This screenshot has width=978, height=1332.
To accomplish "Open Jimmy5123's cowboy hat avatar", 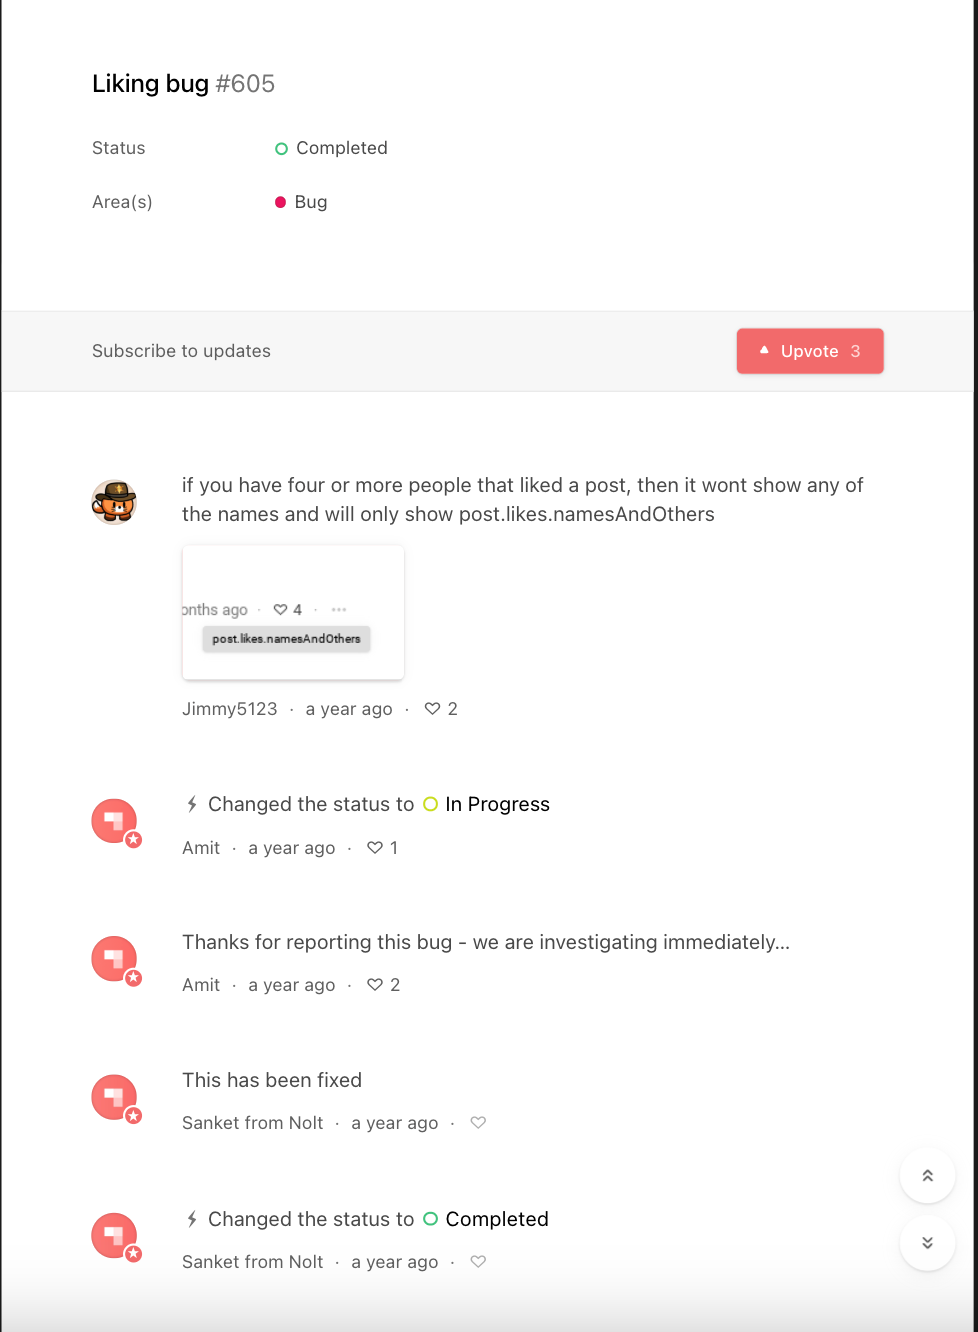I will pyautogui.click(x=114, y=501).
